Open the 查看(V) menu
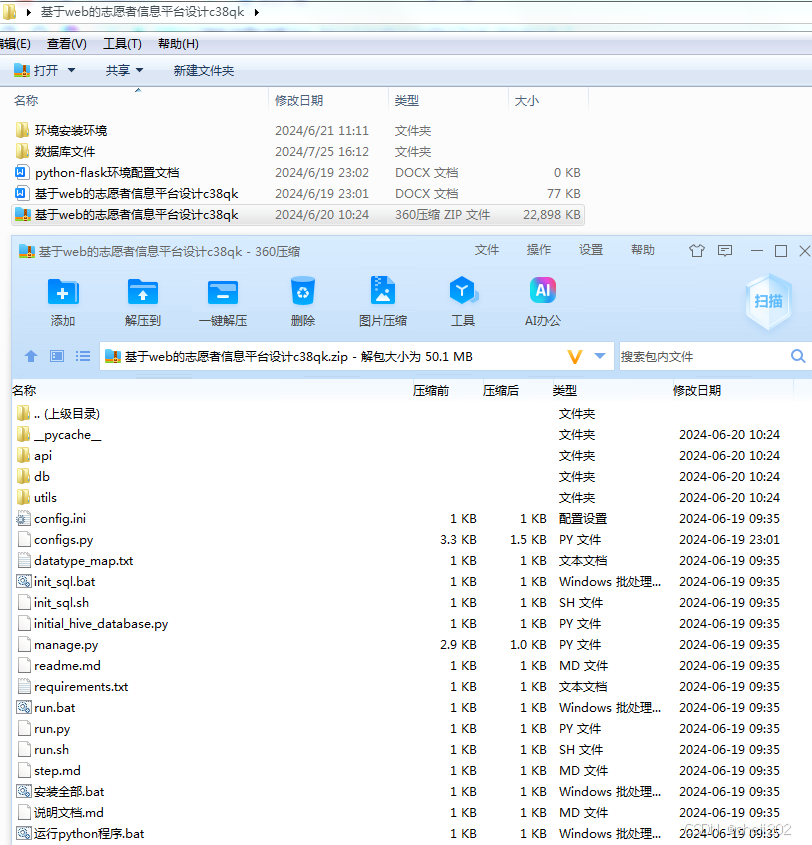 coord(64,44)
